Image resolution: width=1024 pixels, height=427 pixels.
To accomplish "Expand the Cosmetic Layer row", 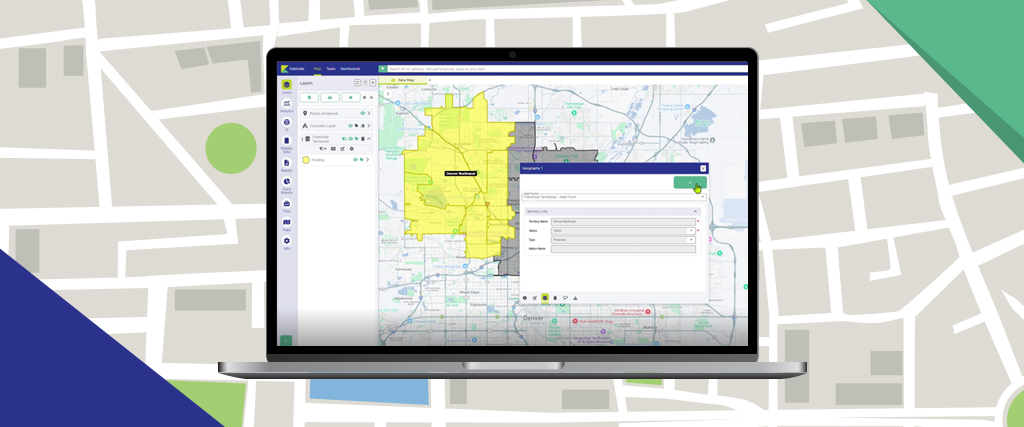I will click(369, 125).
